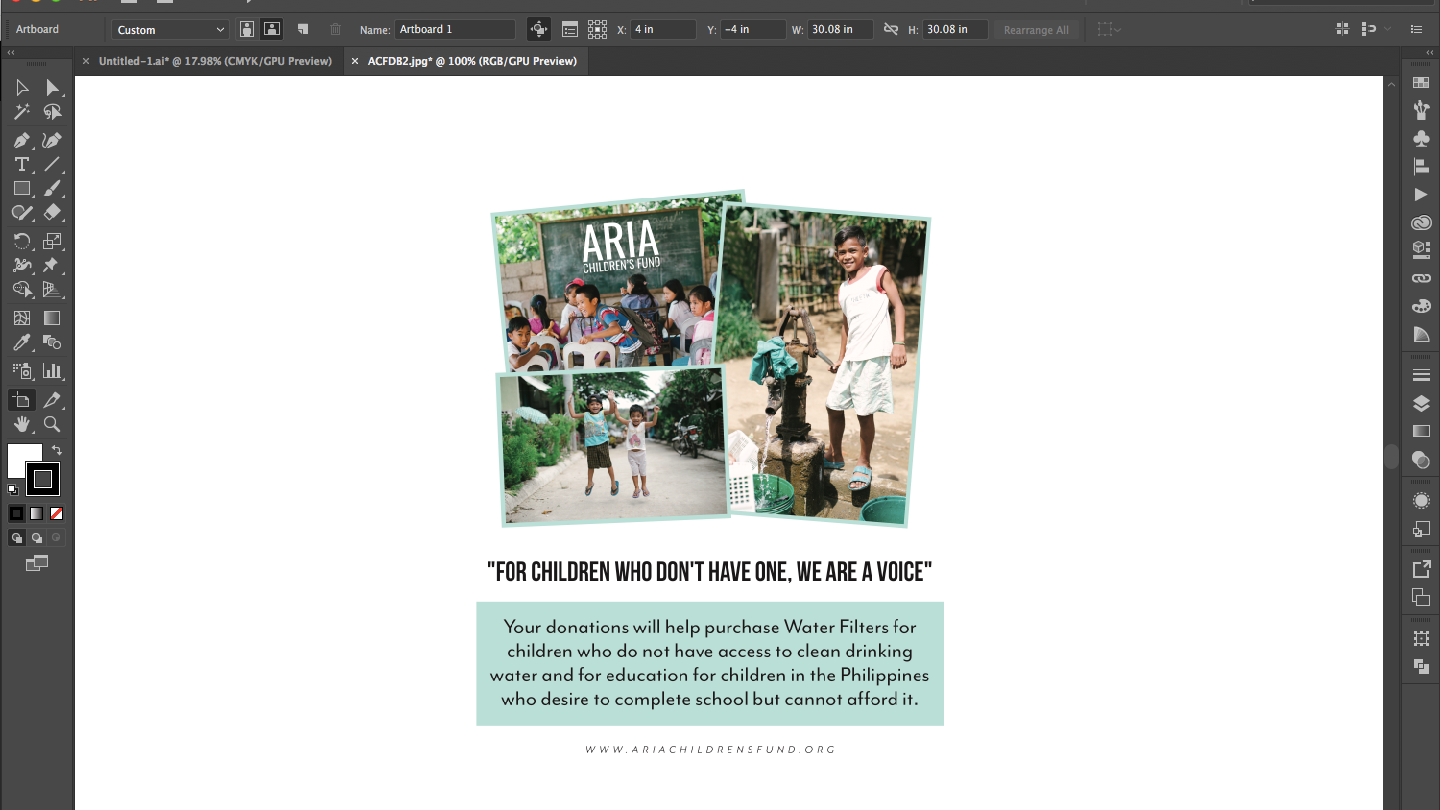The width and height of the screenshot is (1440, 810).
Task: Change Screen Mode button
Action: (x=37, y=564)
